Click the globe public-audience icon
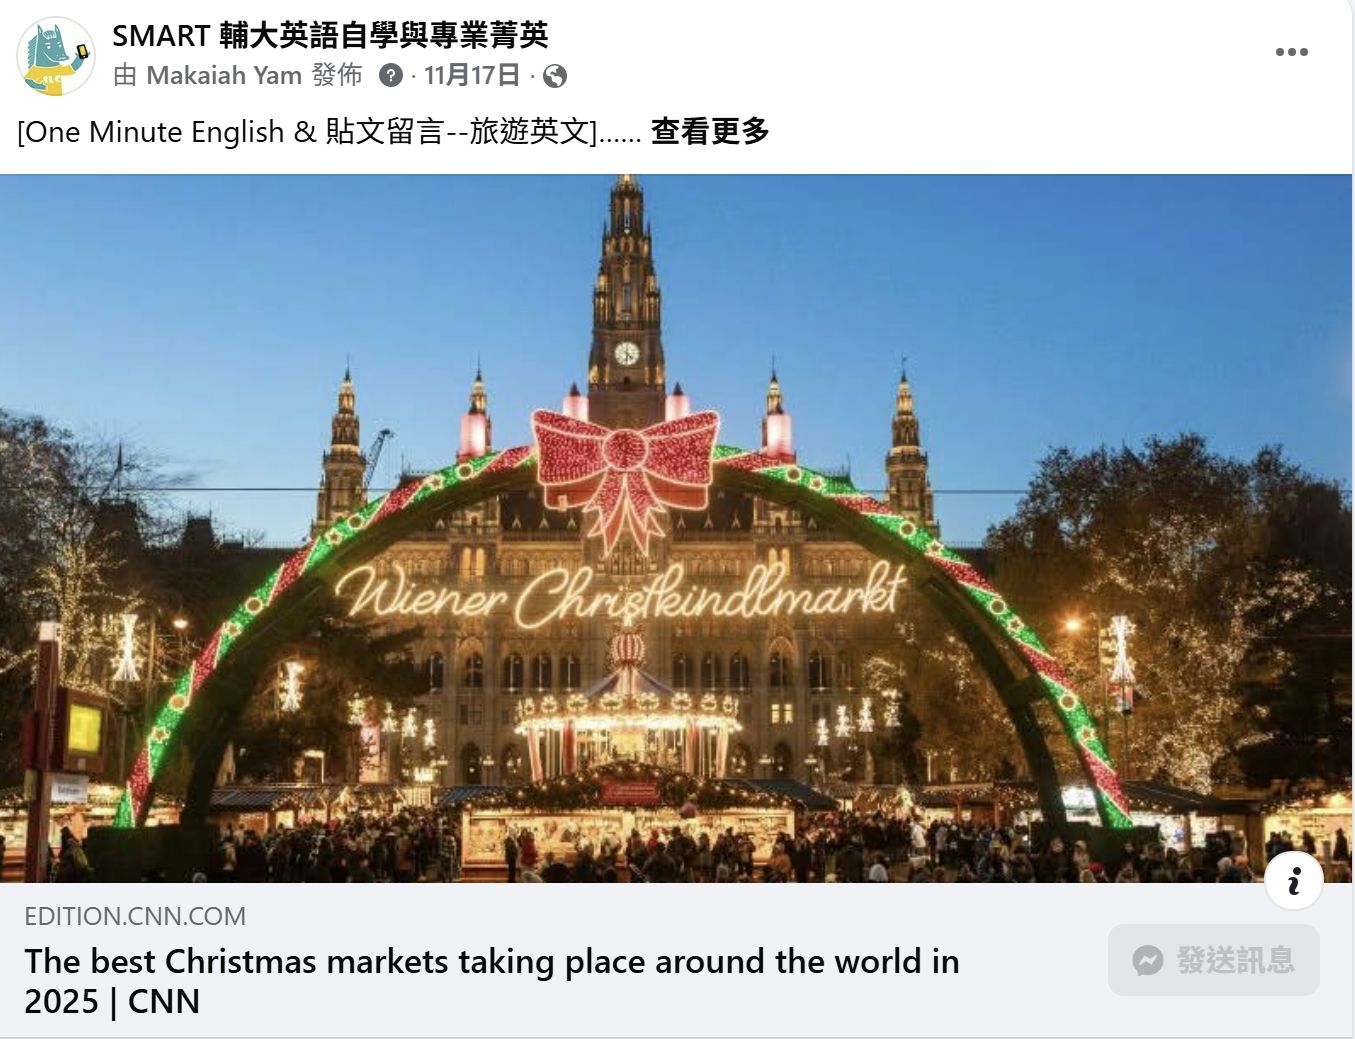This screenshot has height=1039, width=1355. point(554,76)
